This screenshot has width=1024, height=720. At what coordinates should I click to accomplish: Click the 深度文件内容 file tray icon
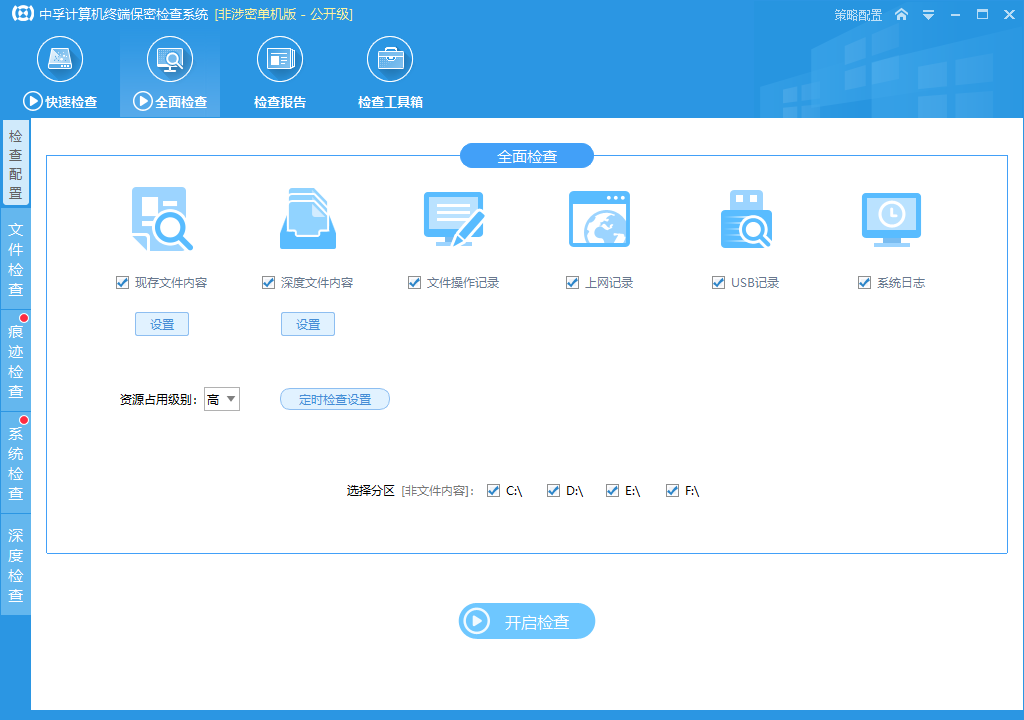(x=308, y=219)
